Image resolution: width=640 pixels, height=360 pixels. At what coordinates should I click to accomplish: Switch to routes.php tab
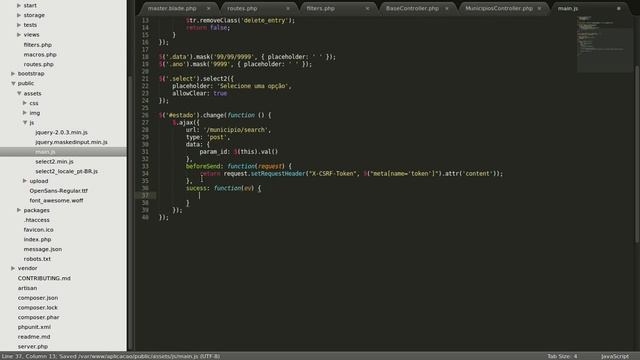pos(242,8)
